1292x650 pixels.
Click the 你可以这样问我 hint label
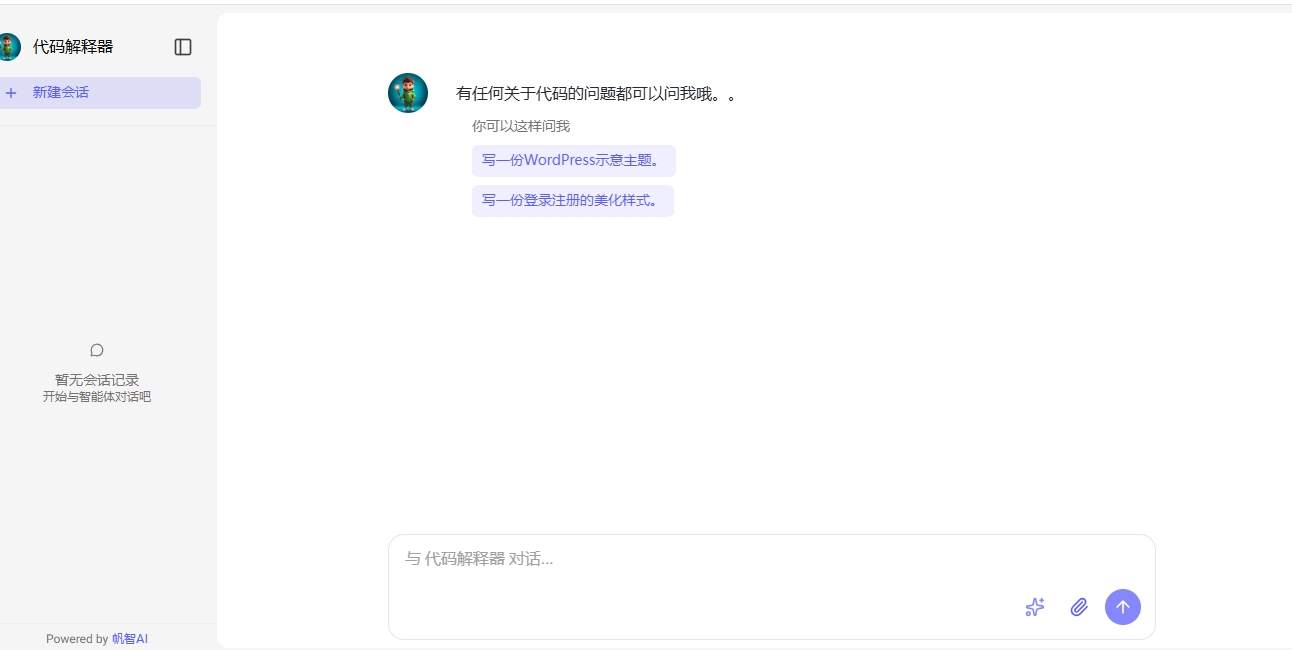(x=519, y=126)
